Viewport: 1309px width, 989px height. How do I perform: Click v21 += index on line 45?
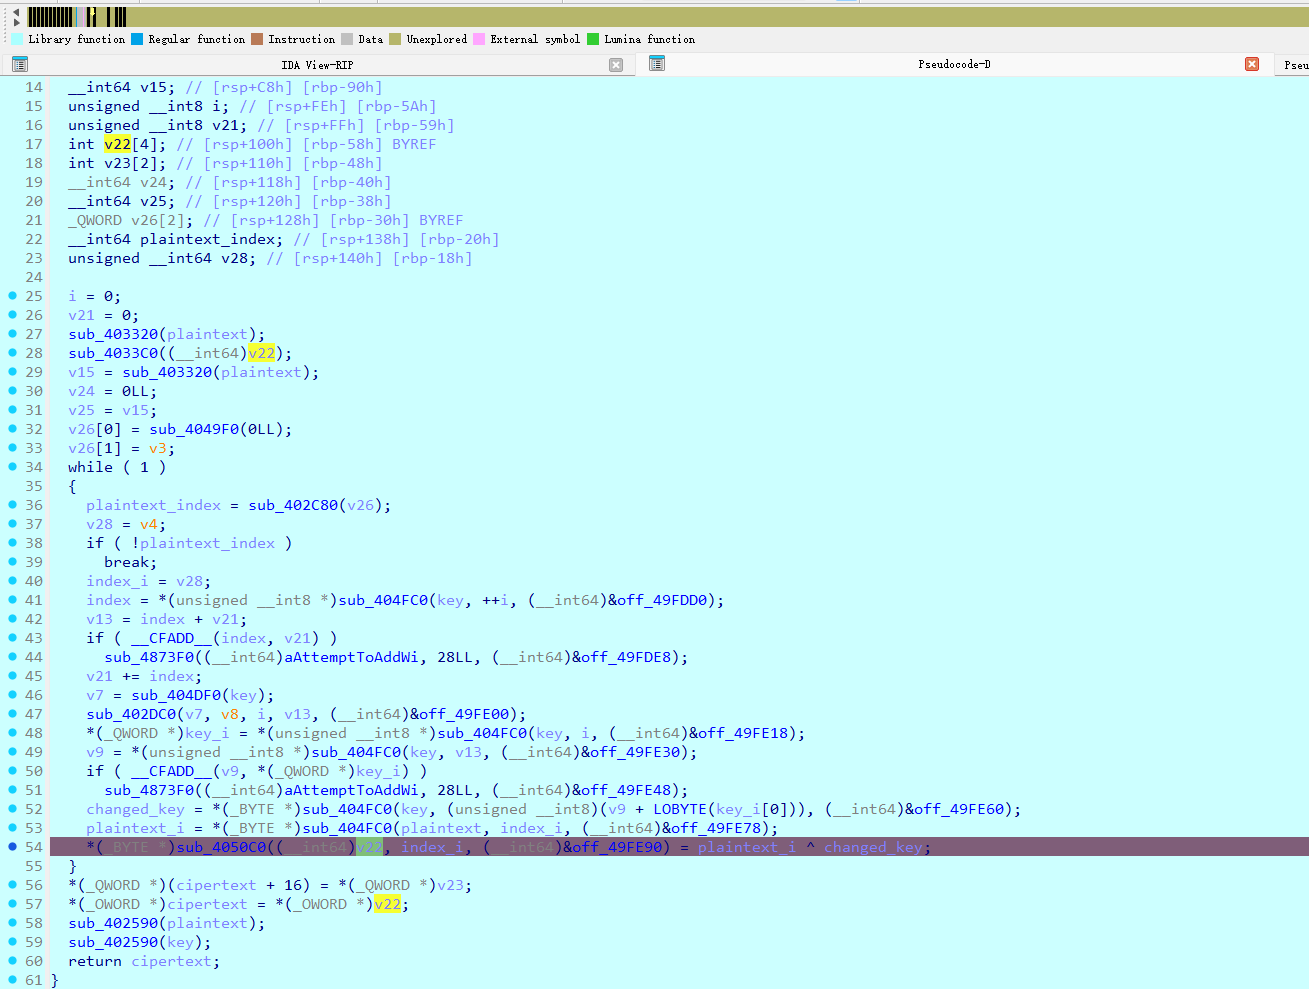pyautogui.click(x=144, y=676)
